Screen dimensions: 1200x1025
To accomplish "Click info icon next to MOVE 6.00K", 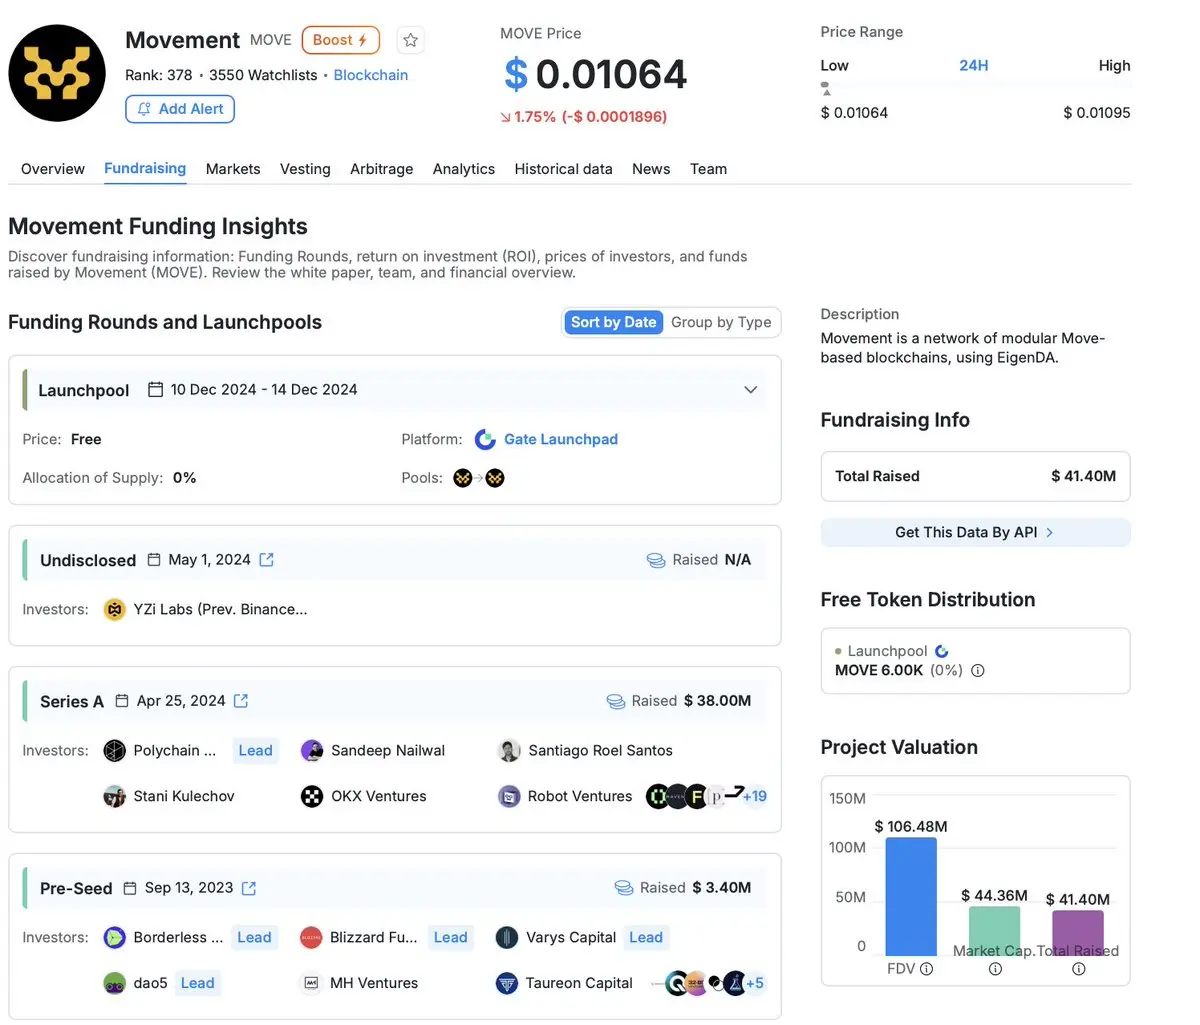I will click(x=978, y=671).
